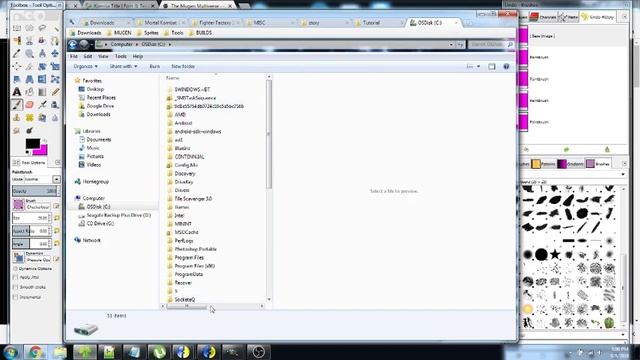Open Google Chrome from the taskbar
The image size is (640, 360).
35,352
